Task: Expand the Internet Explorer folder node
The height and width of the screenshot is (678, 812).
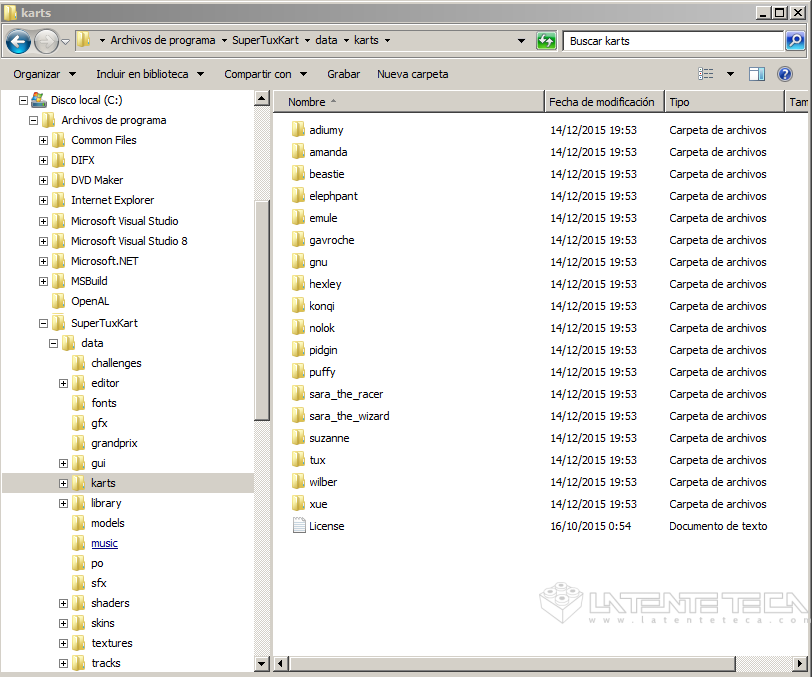Action: [x=44, y=200]
